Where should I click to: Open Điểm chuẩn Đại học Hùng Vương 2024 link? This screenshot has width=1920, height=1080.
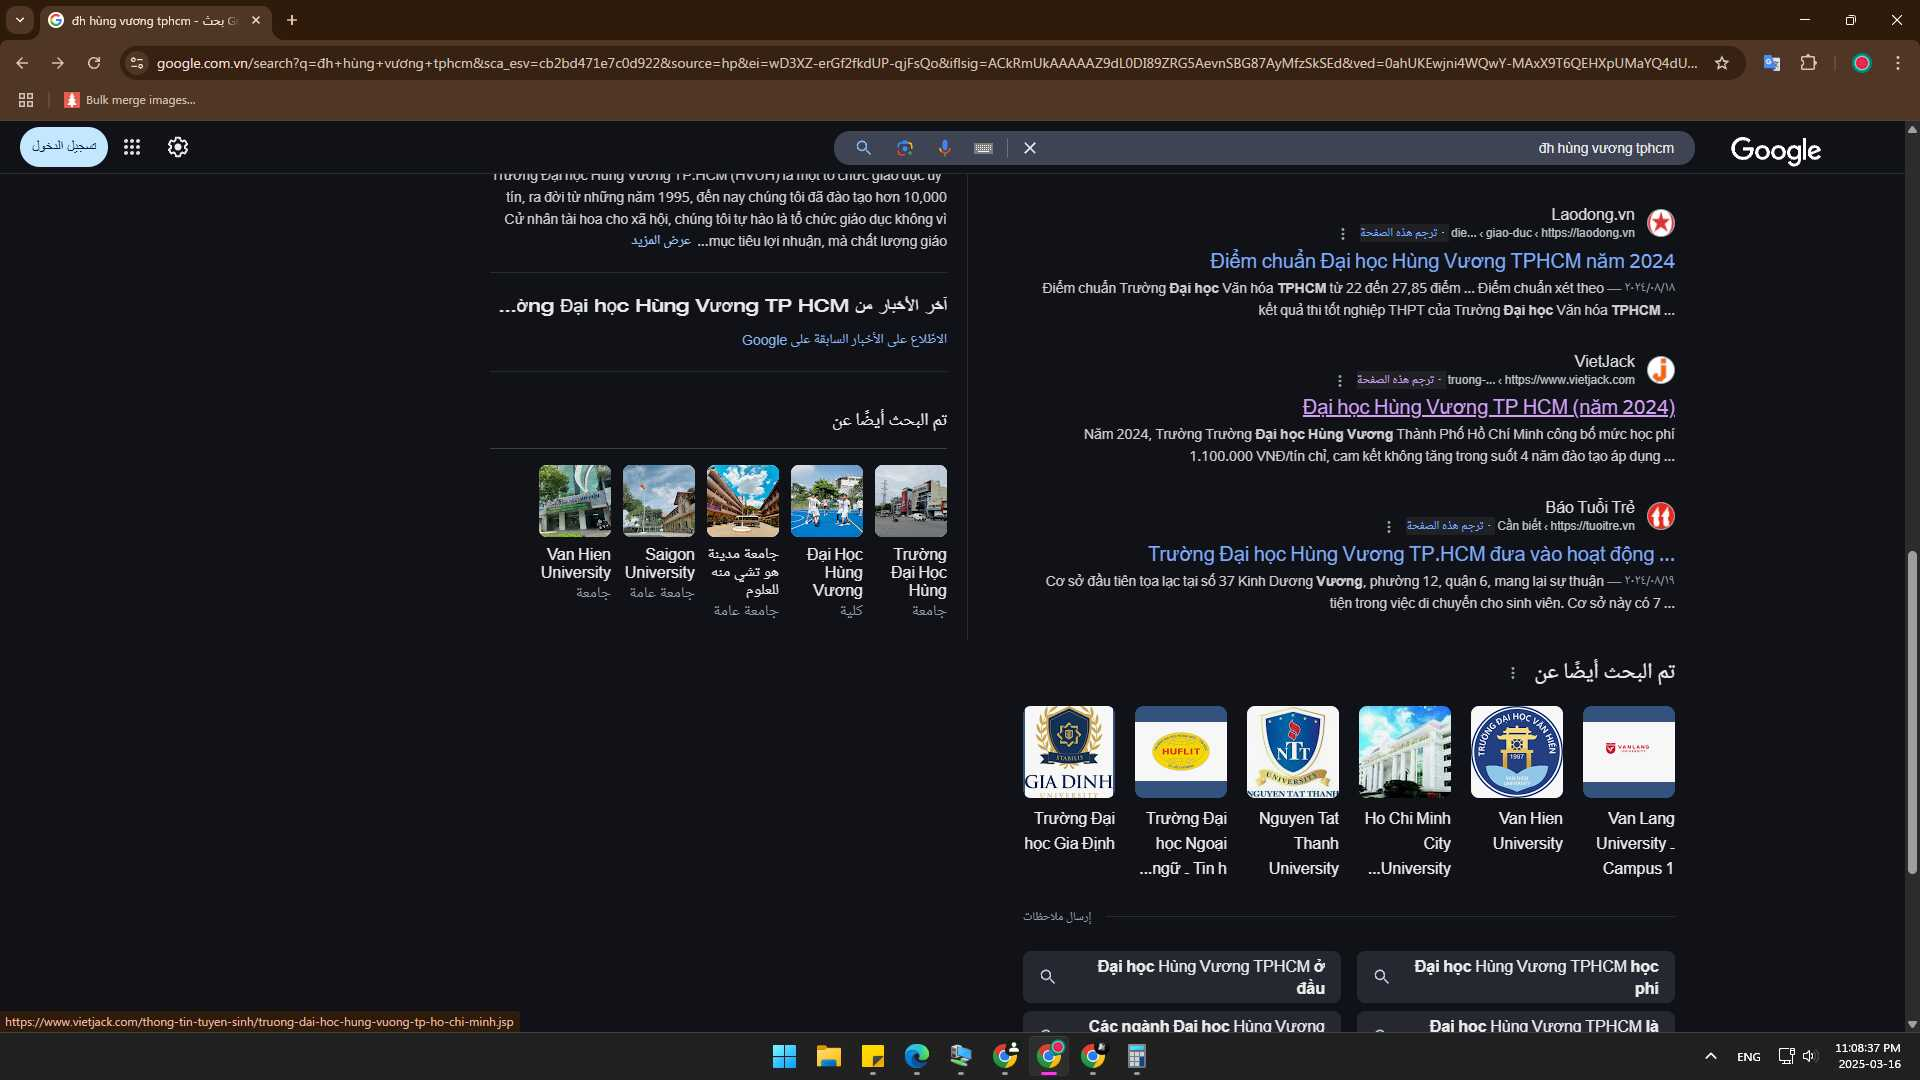pyautogui.click(x=1442, y=261)
